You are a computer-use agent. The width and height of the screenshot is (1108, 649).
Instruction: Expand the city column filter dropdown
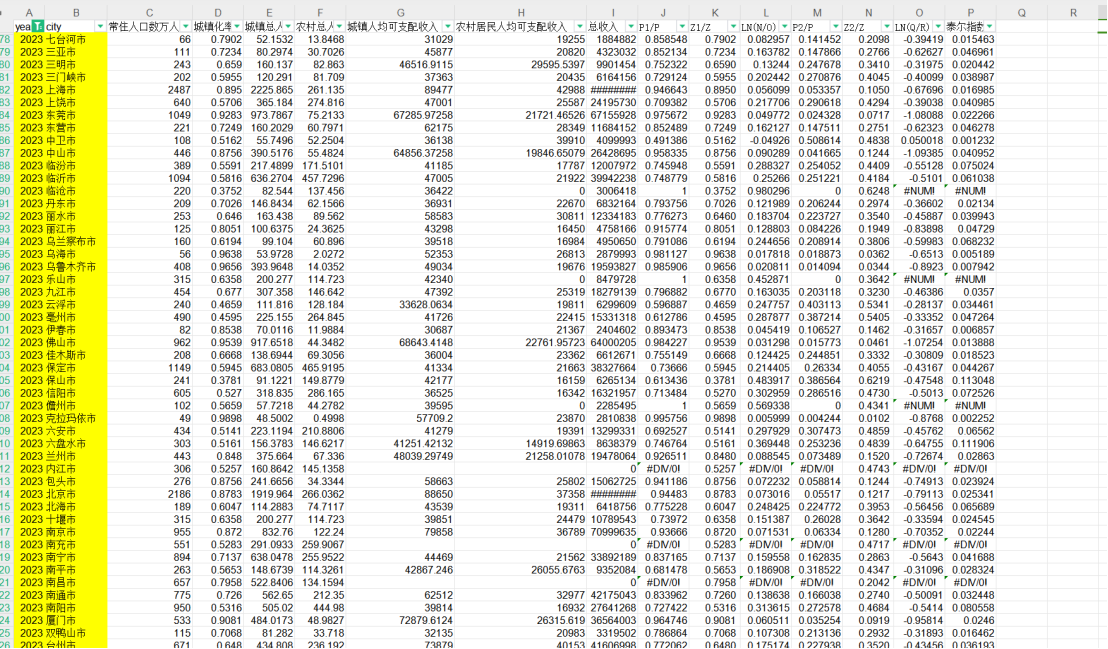point(100,27)
